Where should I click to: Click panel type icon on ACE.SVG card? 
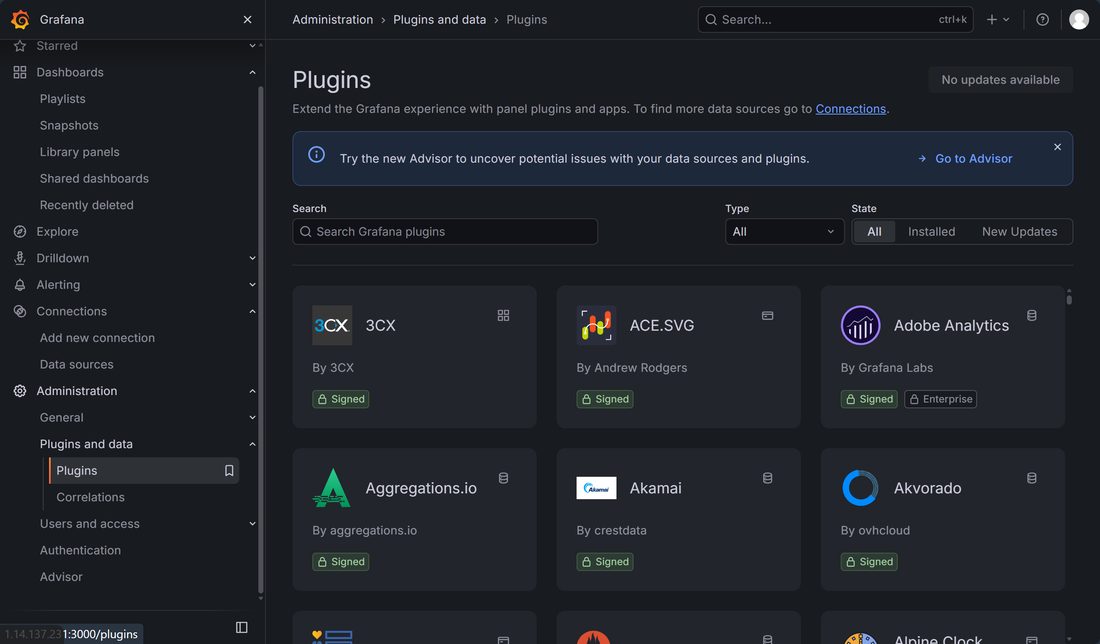coord(767,316)
